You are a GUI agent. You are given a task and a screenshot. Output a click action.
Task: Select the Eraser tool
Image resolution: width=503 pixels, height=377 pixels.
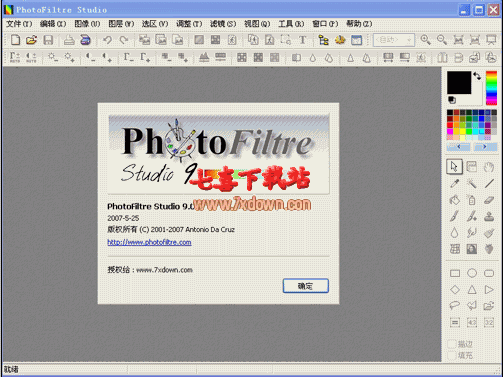click(489, 200)
